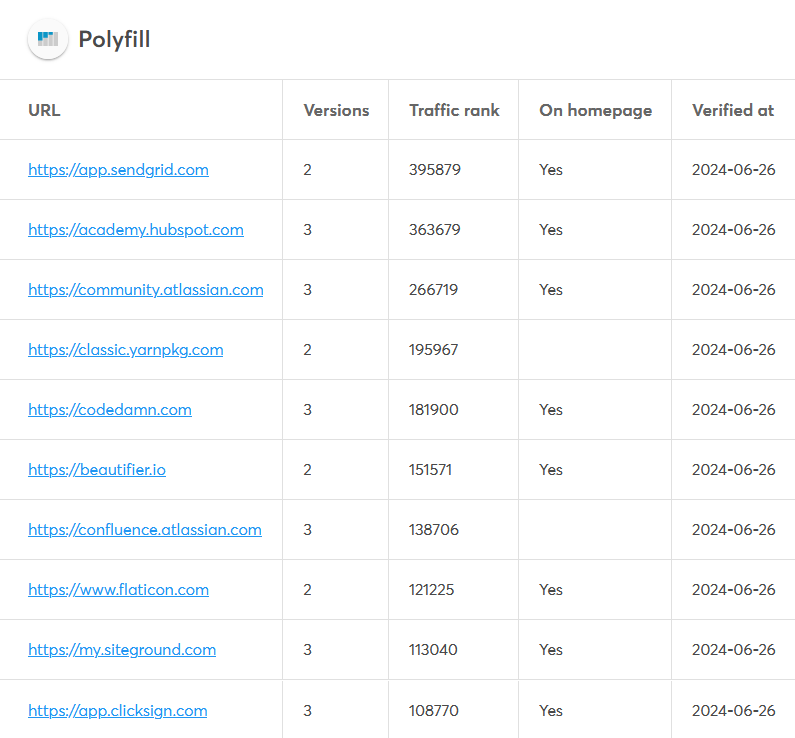
Task: Click the Polyfill logo icon
Action: pyautogui.click(x=48, y=39)
